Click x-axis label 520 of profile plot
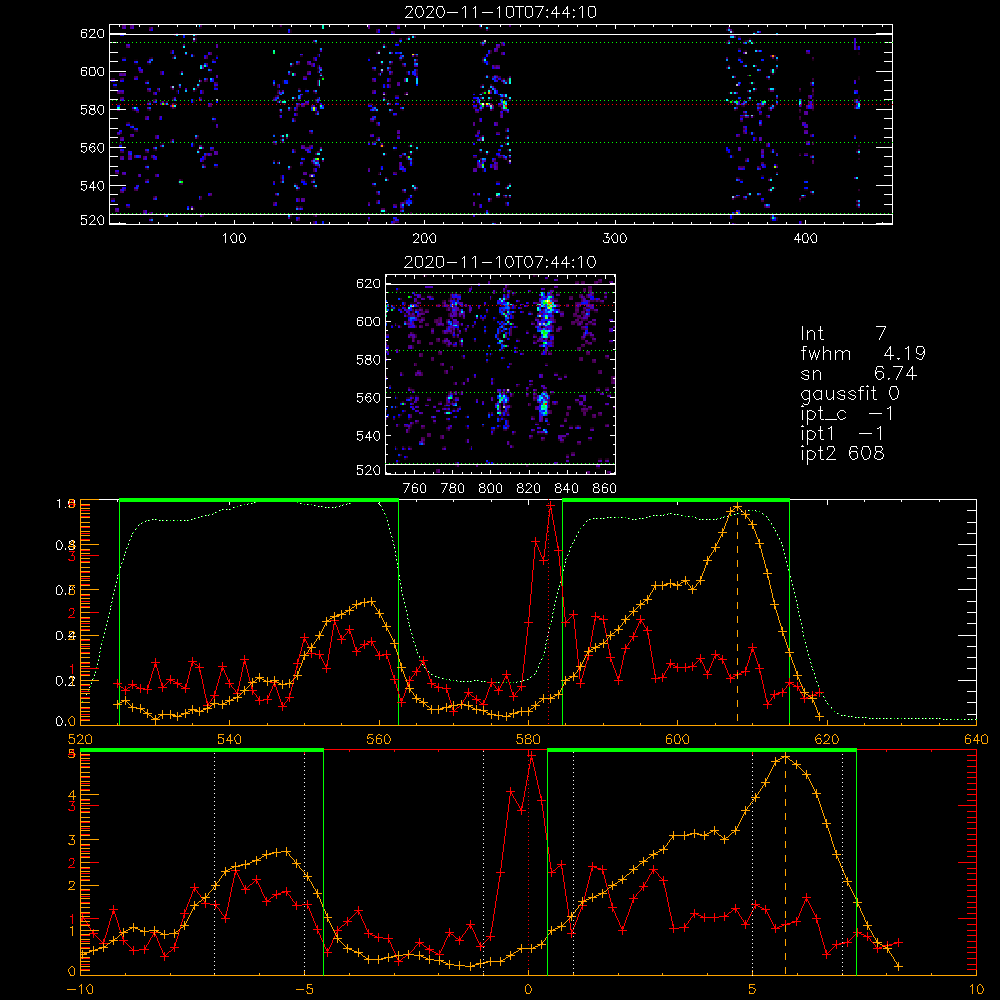 pos(80,739)
